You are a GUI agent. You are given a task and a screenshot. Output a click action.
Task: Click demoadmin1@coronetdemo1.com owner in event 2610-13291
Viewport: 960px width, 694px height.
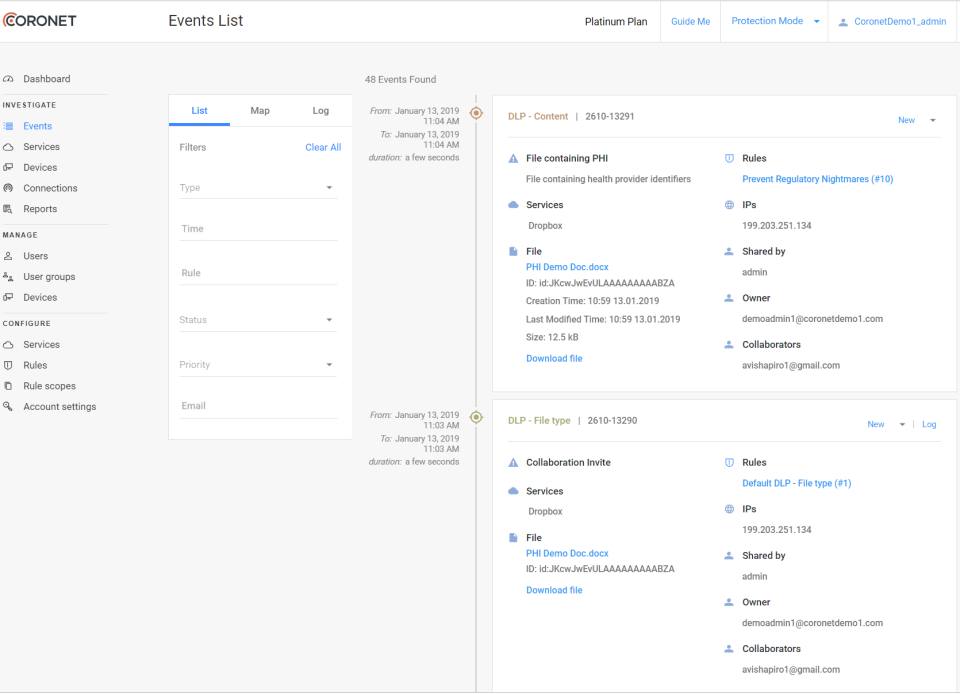[812, 319]
